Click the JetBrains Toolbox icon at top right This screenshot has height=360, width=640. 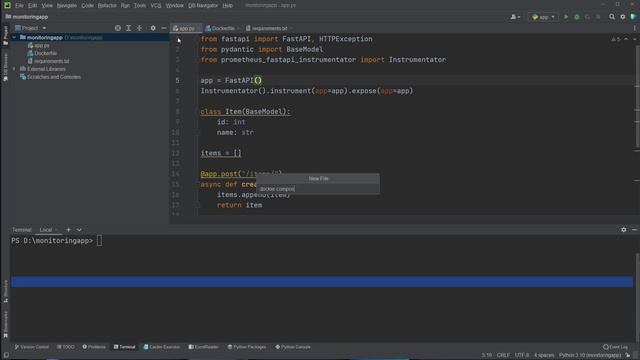[x=633, y=17]
